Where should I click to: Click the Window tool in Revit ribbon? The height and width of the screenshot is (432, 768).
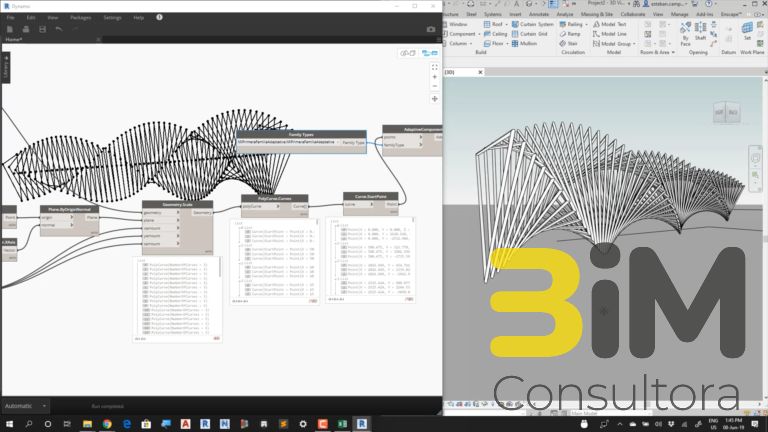coord(455,24)
